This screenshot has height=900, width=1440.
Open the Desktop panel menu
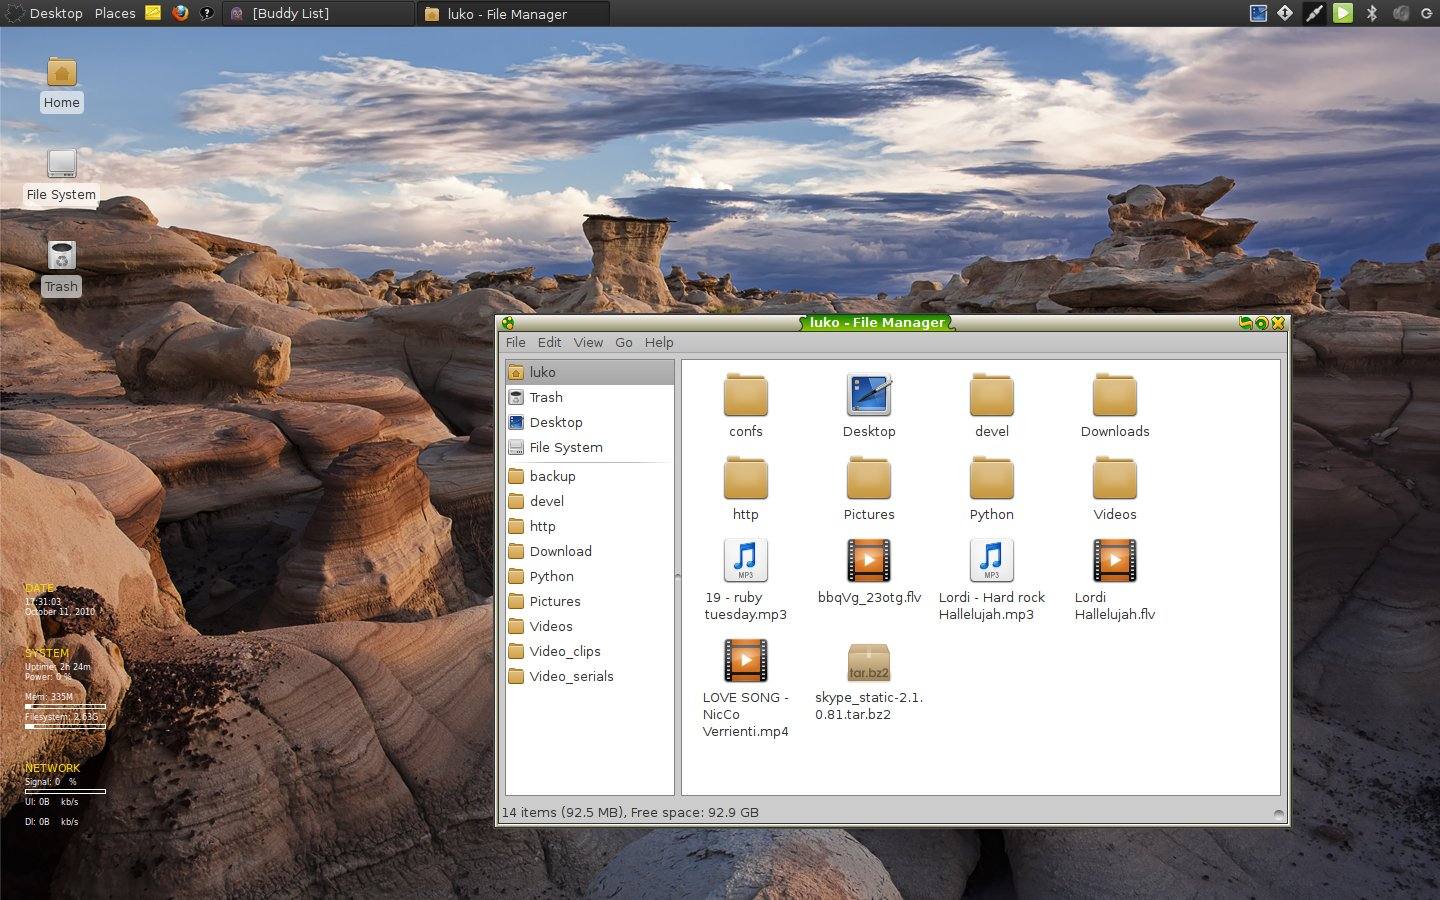pos(55,13)
